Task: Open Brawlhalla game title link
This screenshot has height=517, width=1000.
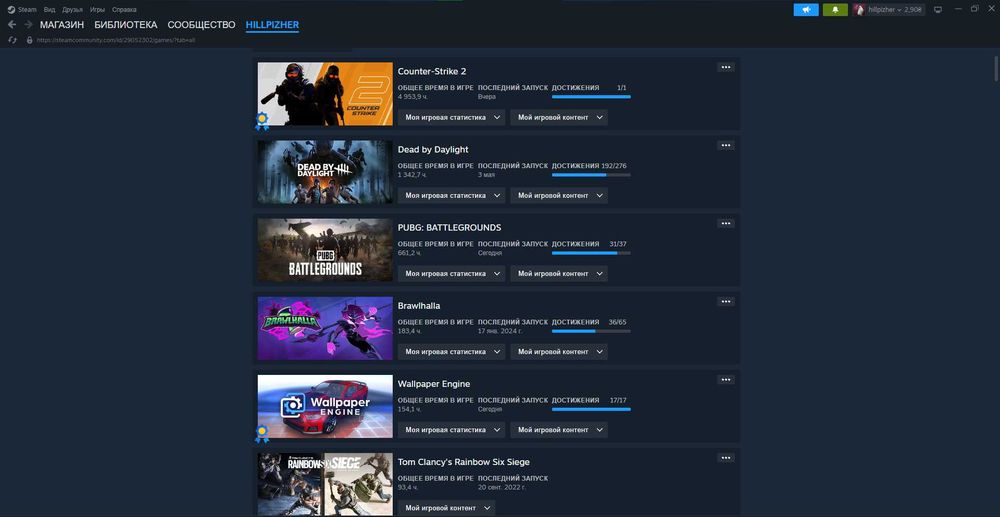Action: [x=419, y=306]
